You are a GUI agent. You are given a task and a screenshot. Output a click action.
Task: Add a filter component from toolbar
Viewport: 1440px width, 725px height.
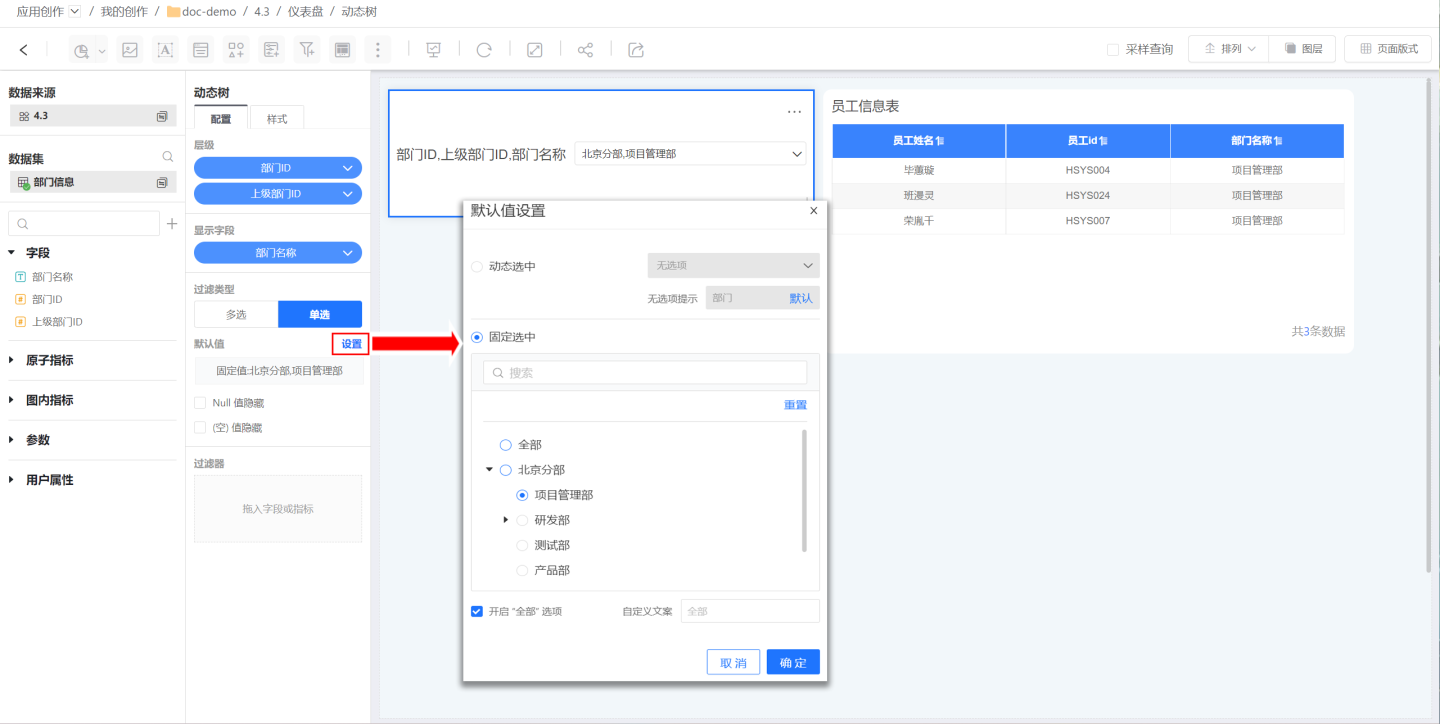[x=307, y=50]
